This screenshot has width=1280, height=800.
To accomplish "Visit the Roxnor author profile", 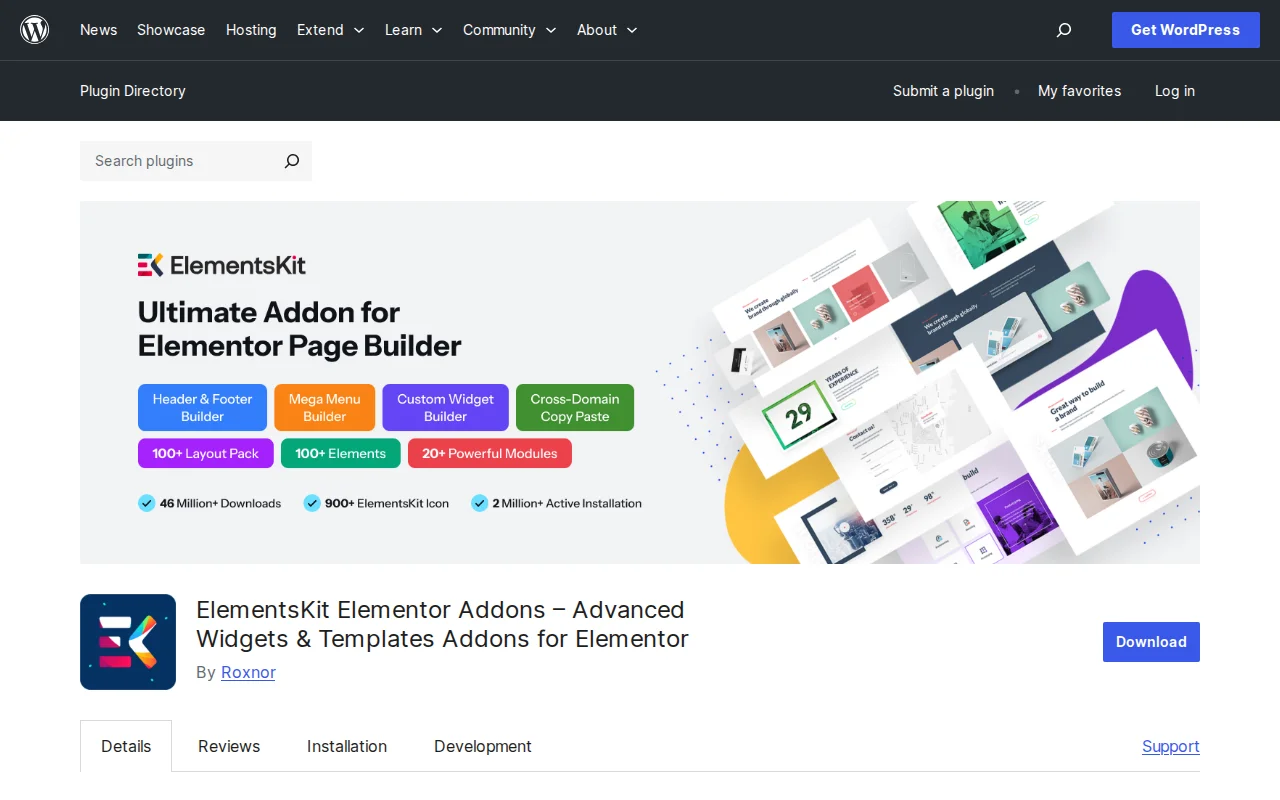I will click(x=247, y=672).
